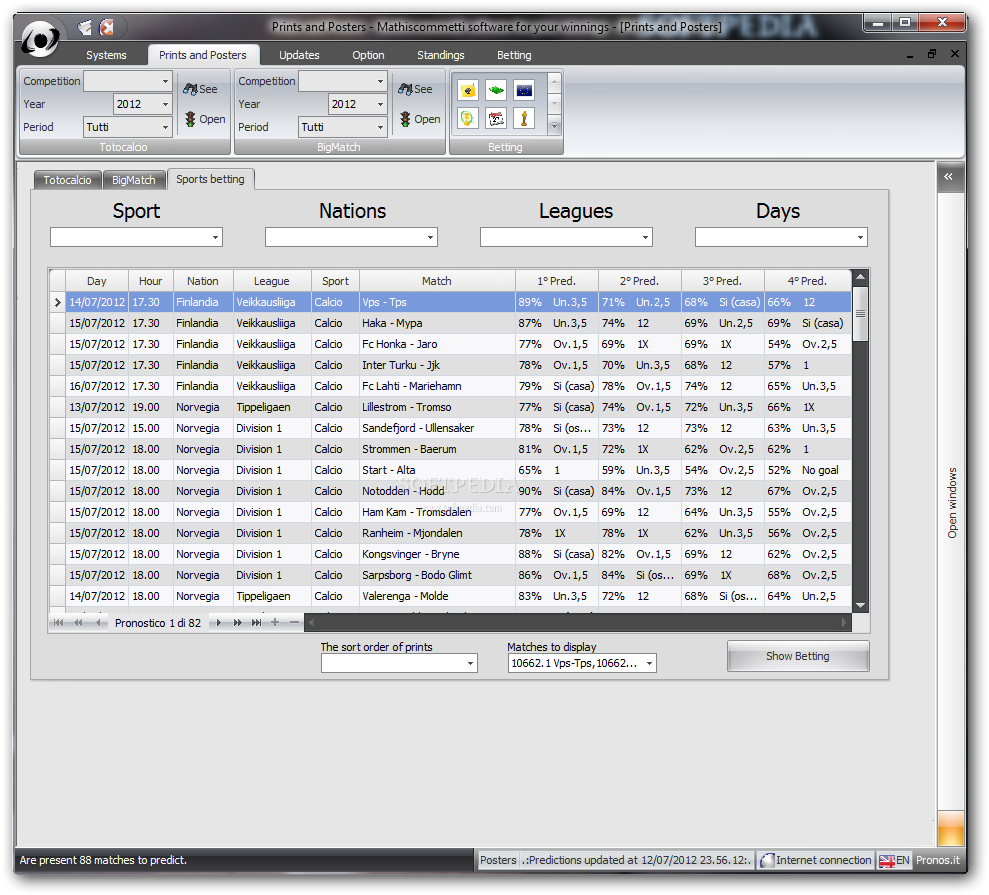Click the plus add-record navigator button
This screenshot has width=989, height=895.
[x=275, y=623]
